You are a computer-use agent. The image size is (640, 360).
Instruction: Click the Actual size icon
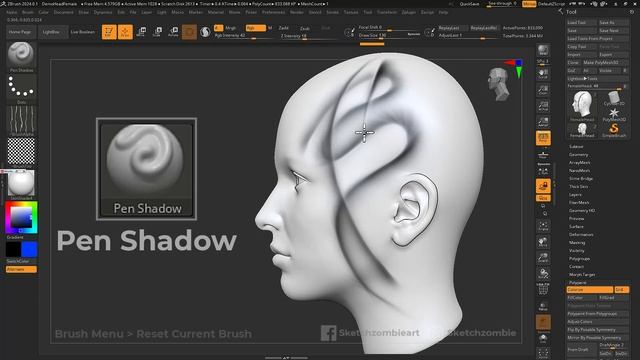(543, 106)
